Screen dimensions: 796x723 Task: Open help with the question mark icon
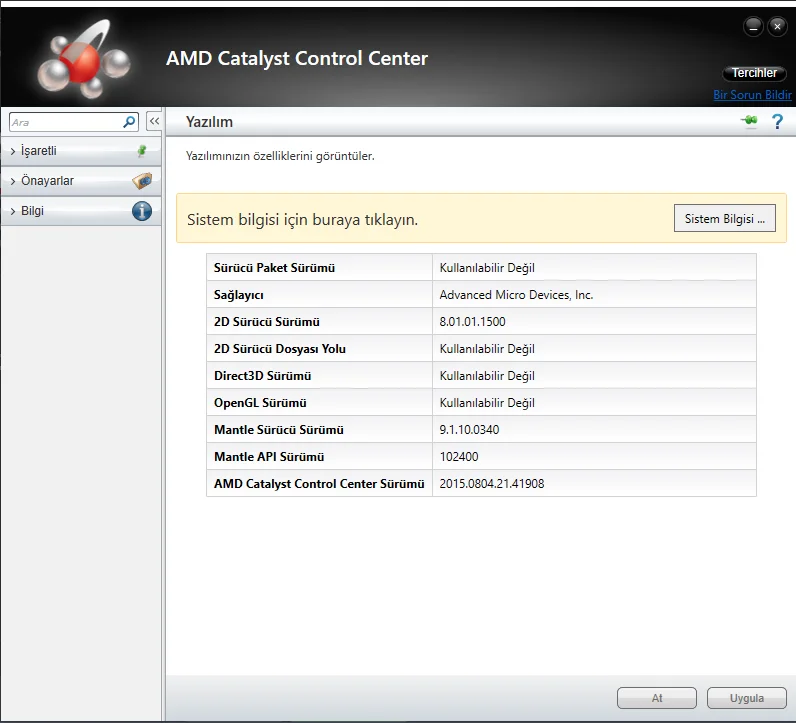(777, 121)
